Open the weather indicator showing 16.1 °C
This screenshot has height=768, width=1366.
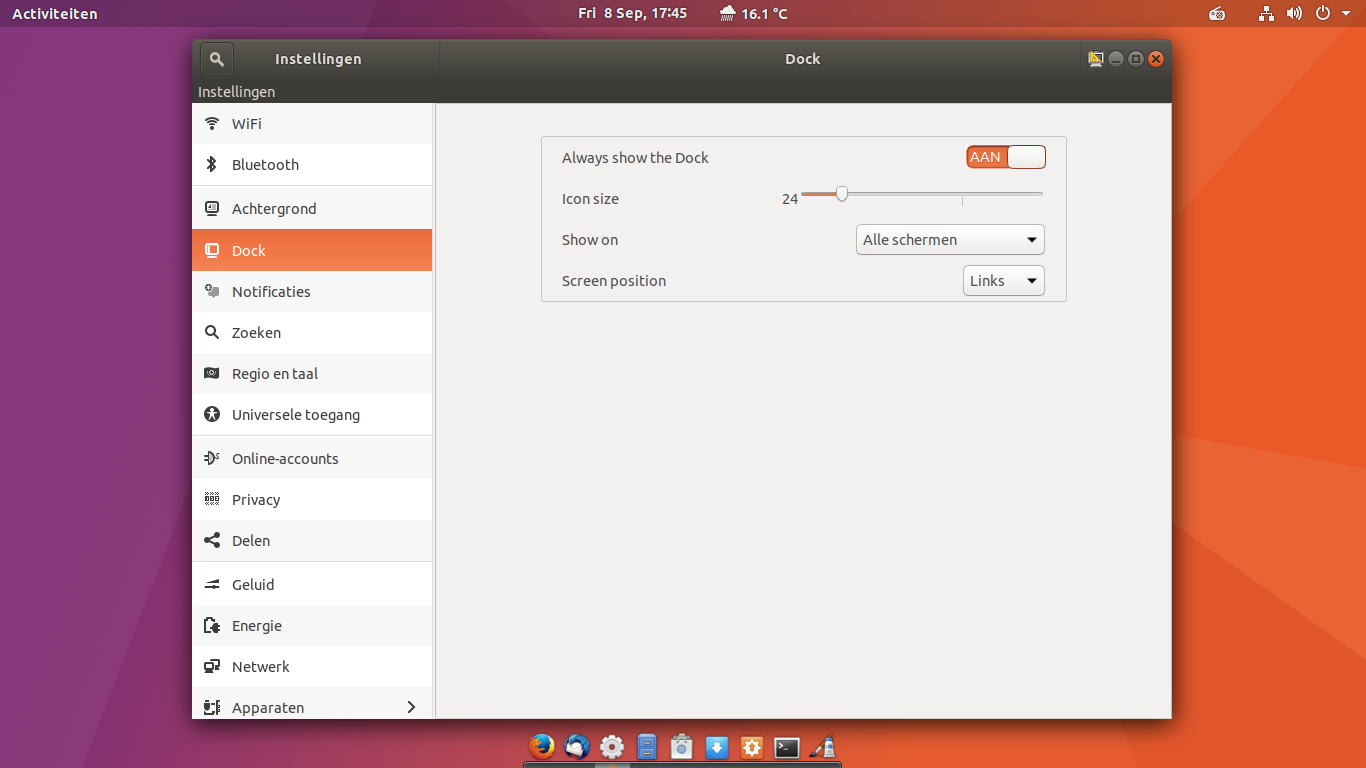[753, 13]
